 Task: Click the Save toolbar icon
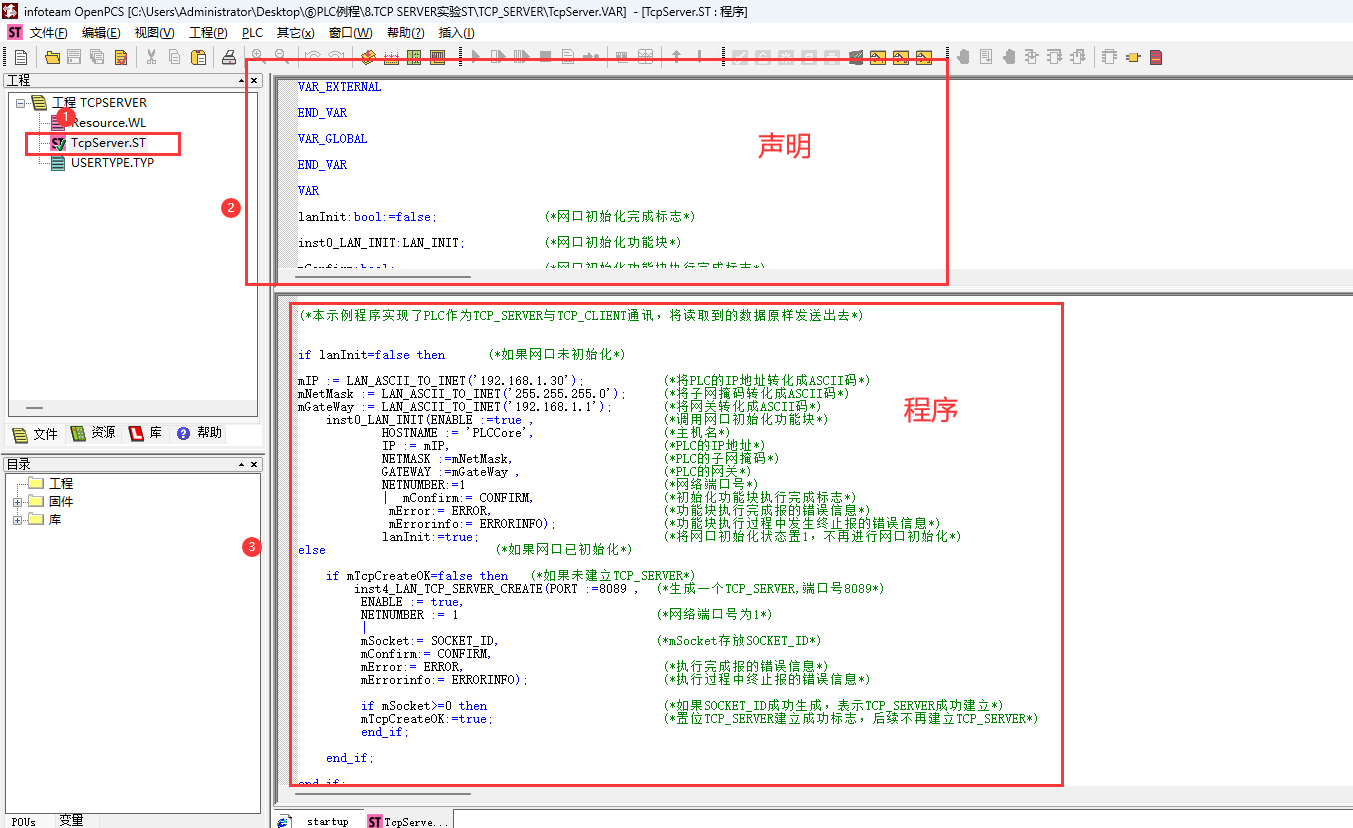click(x=74, y=57)
